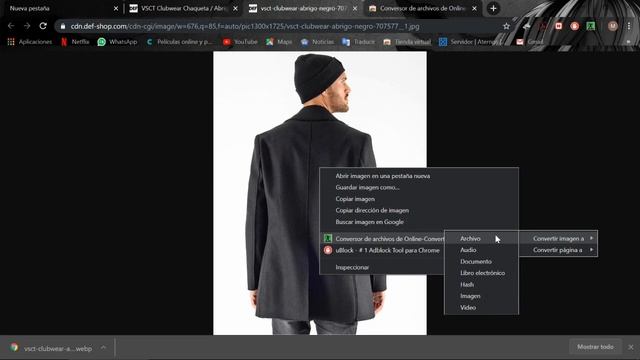This screenshot has height=360, width=640.
Task: Select Guardar imagen como
Action: pyautogui.click(x=419, y=187)
